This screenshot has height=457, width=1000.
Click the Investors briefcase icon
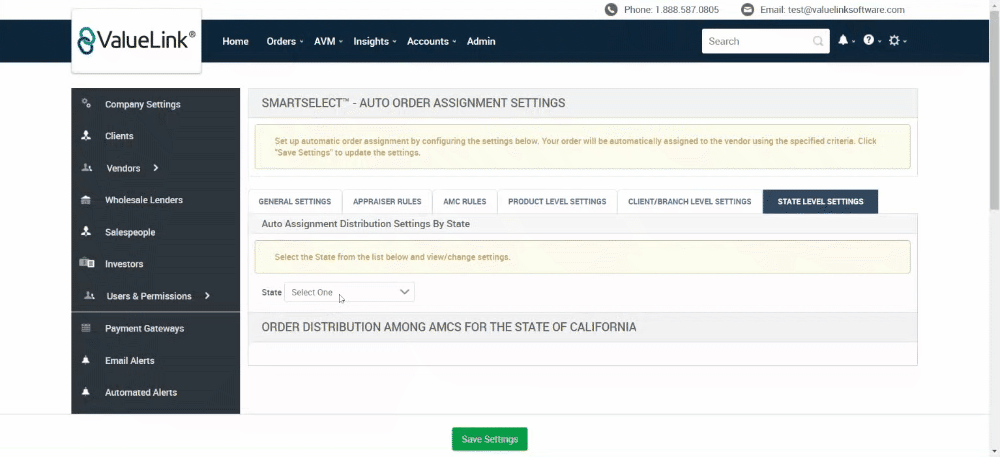pyautogui.click(x=87, y=263)
